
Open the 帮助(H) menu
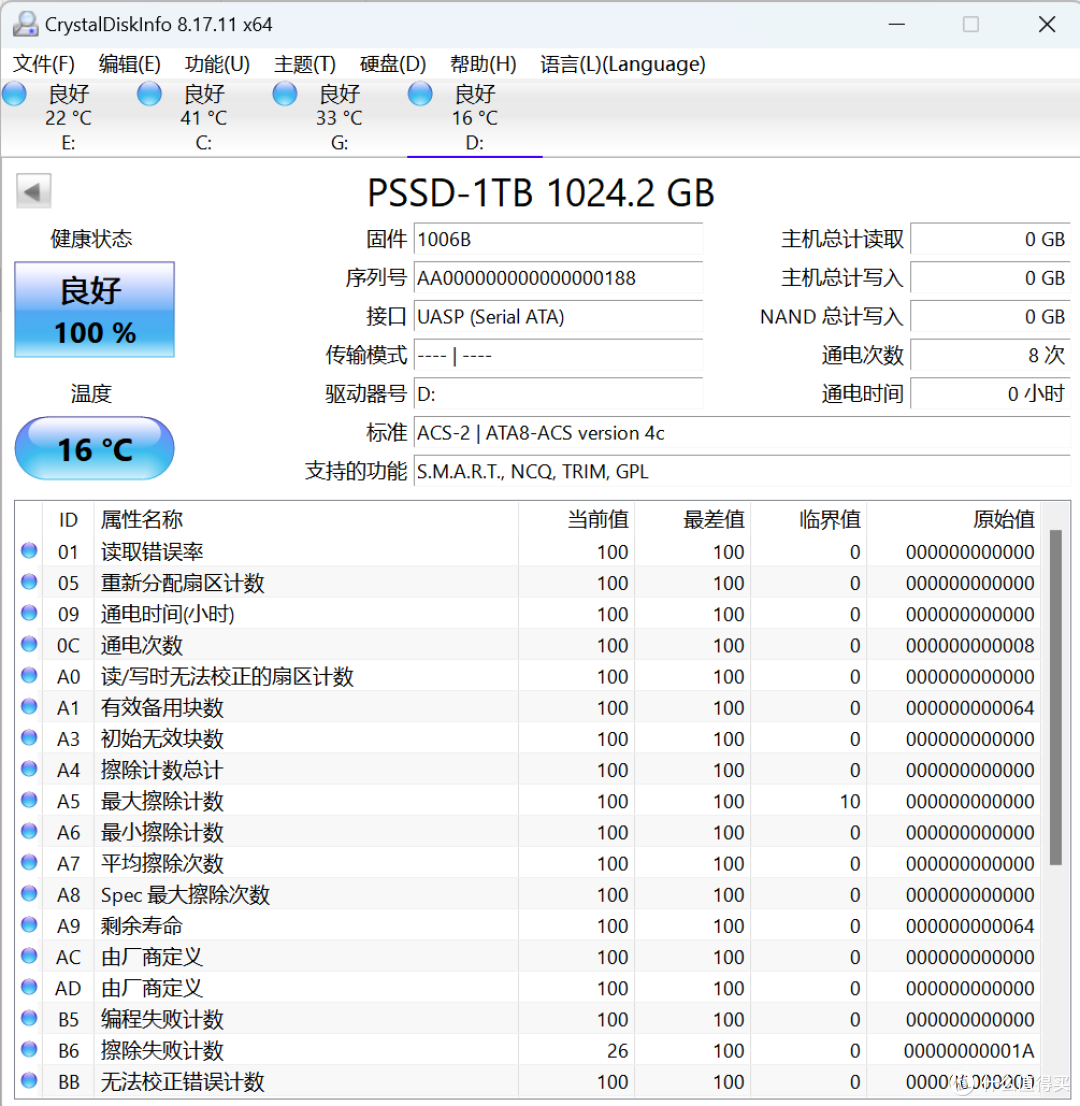483,64
